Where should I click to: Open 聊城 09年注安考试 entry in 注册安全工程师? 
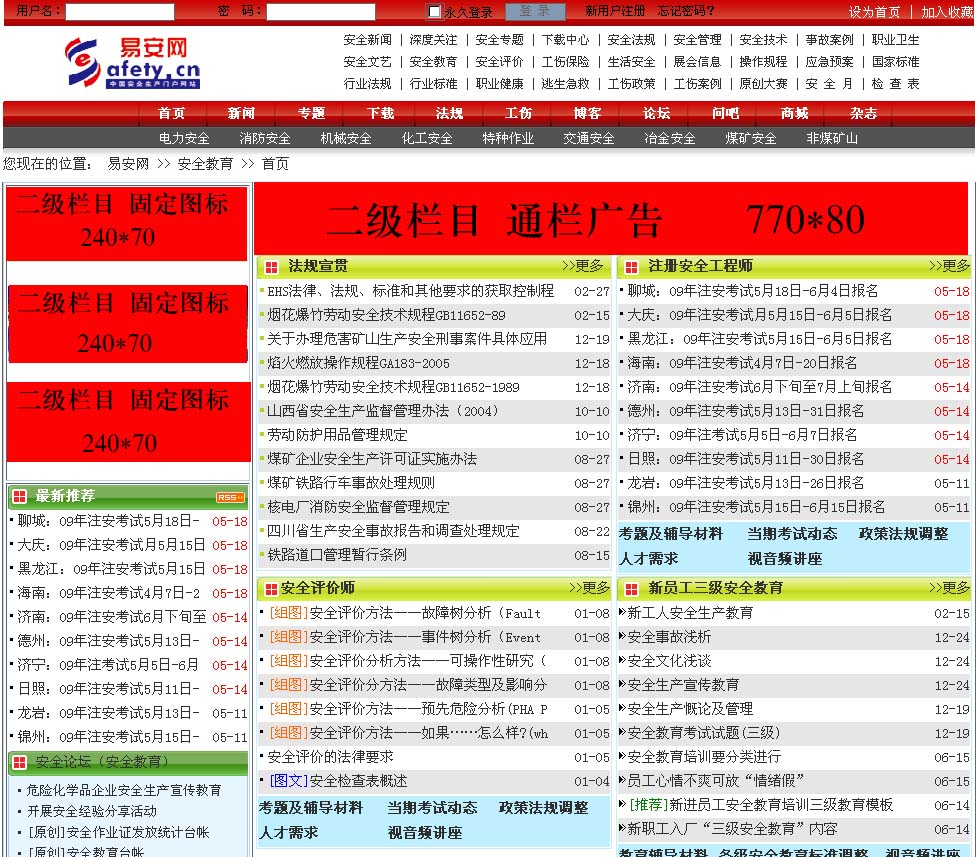[753, 291]
